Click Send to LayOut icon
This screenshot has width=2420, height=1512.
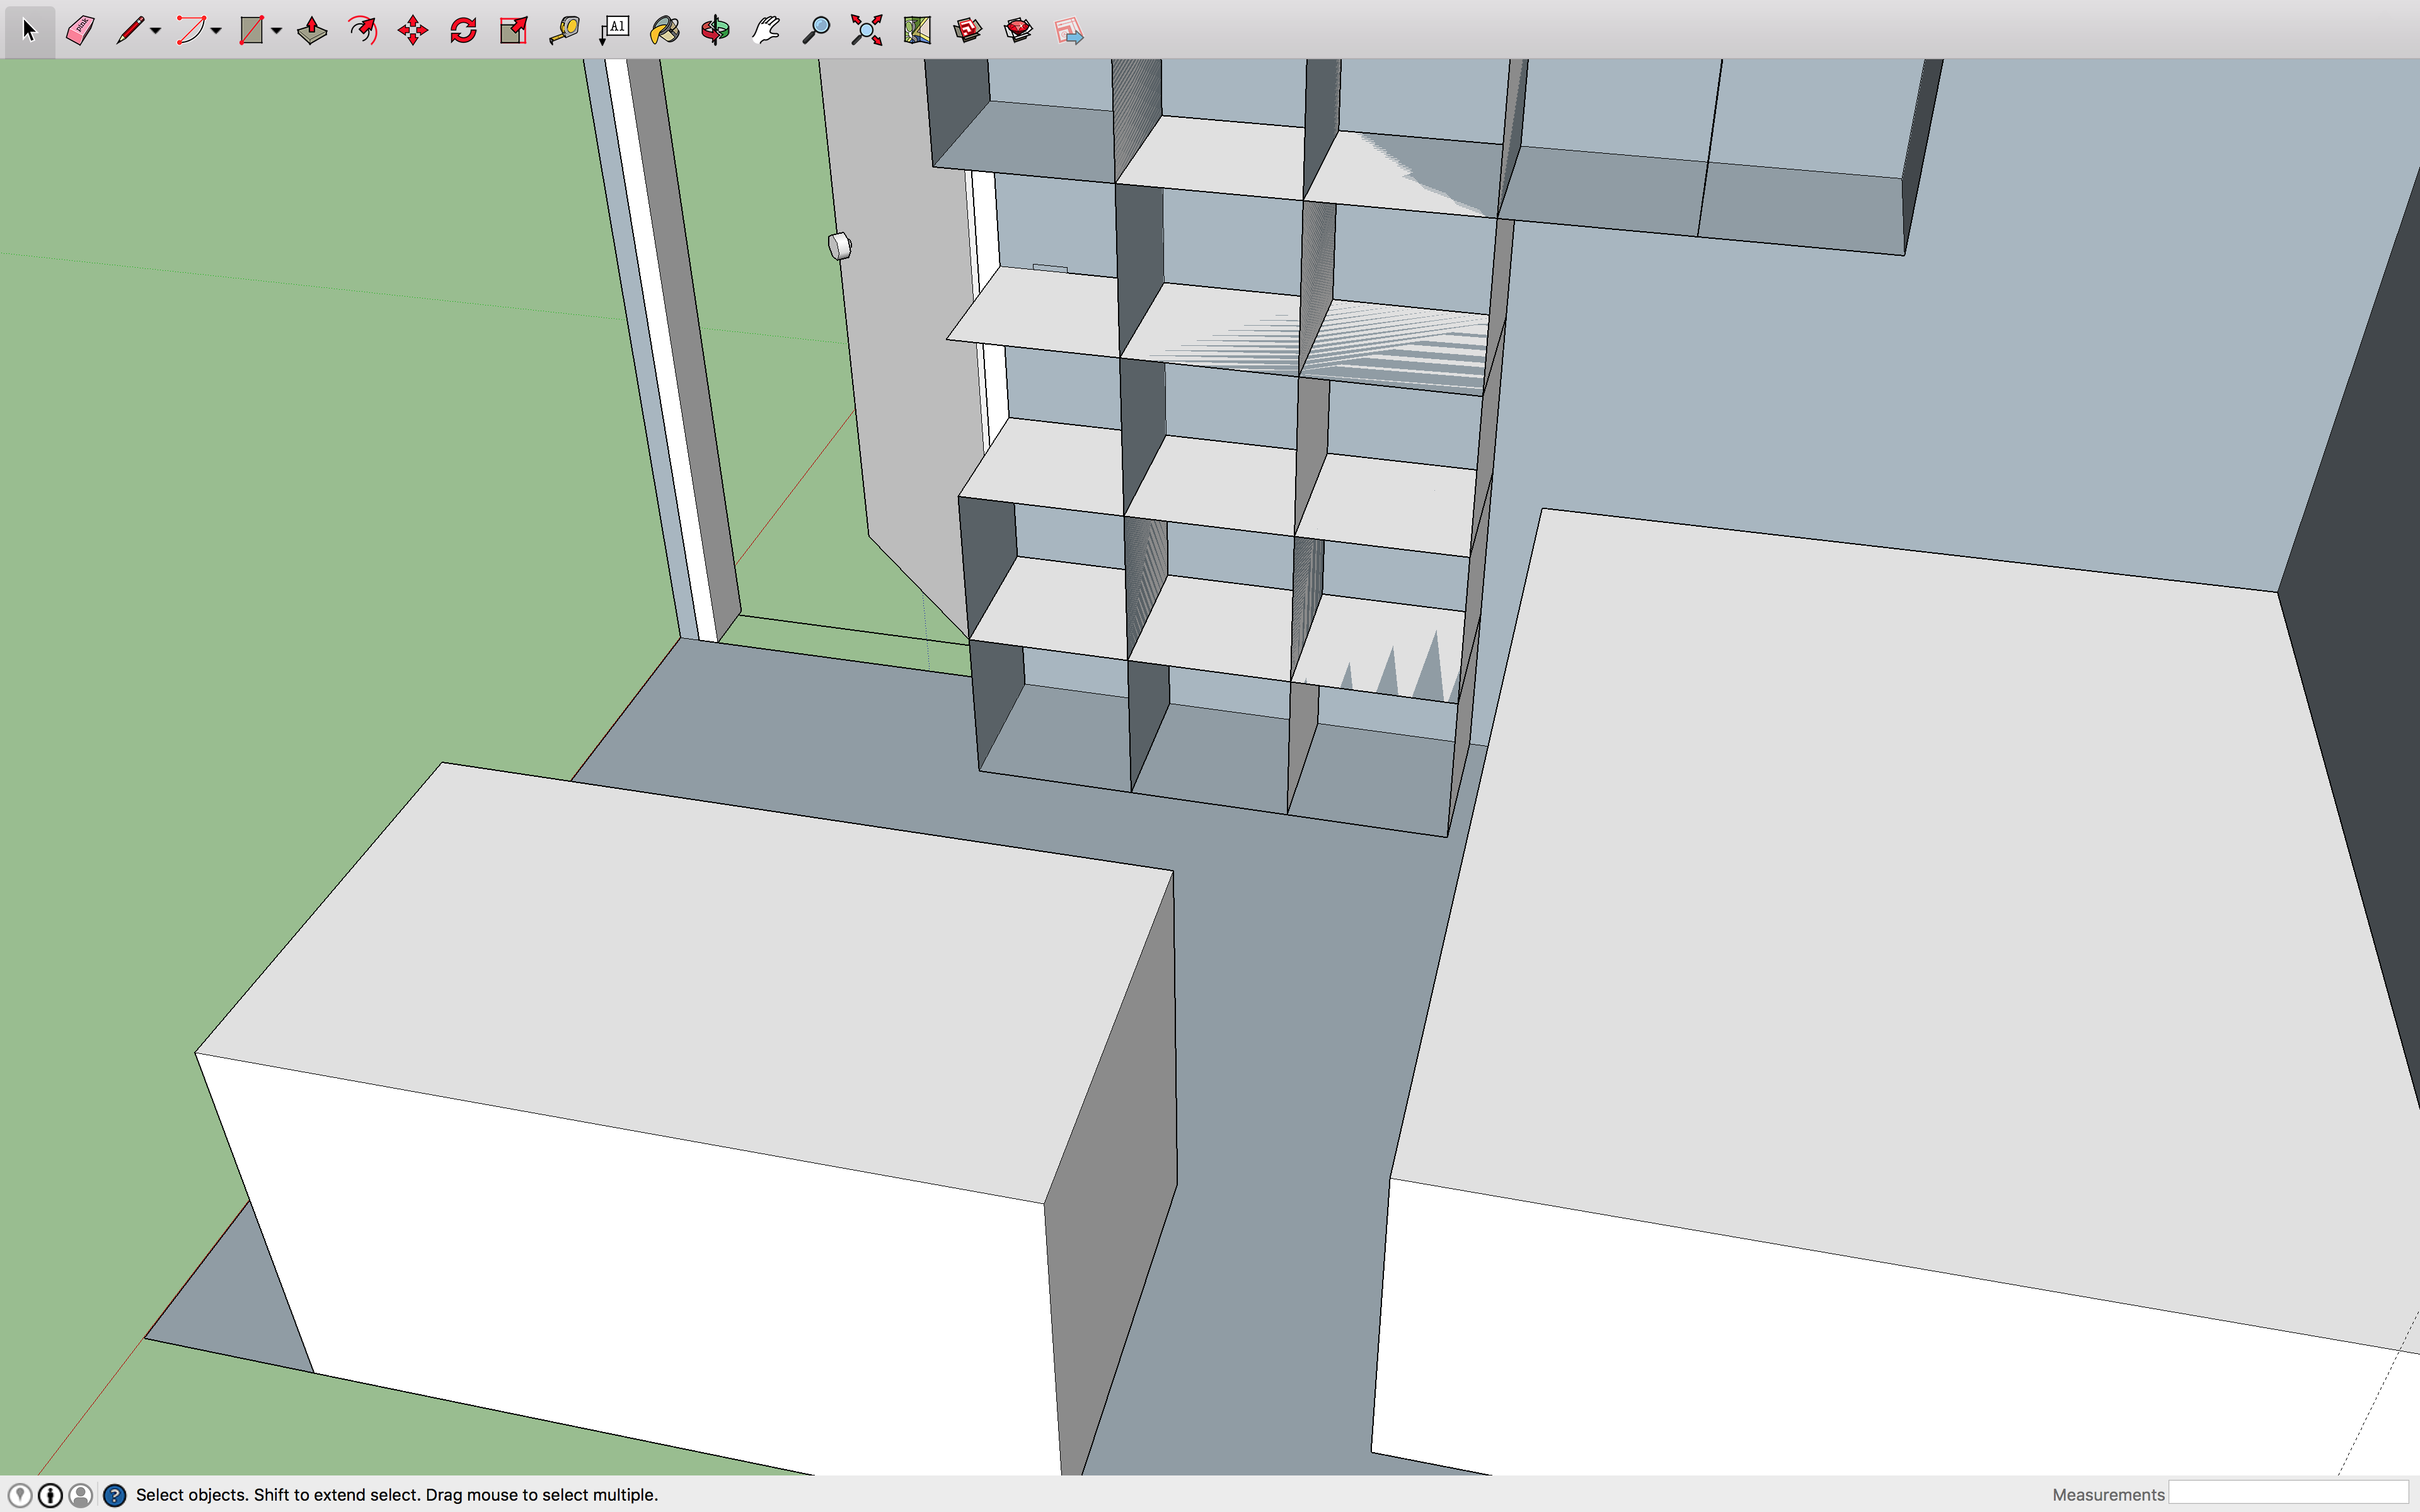[x=1068, y=31]
